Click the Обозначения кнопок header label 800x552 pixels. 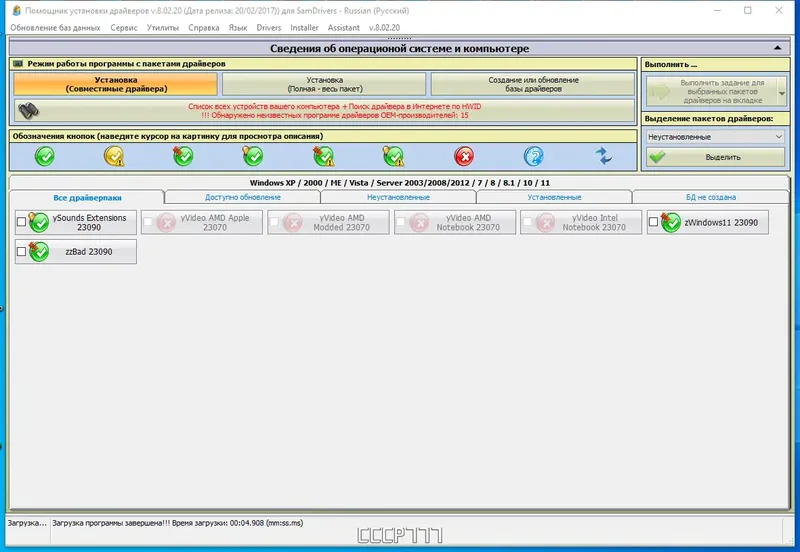168,136
